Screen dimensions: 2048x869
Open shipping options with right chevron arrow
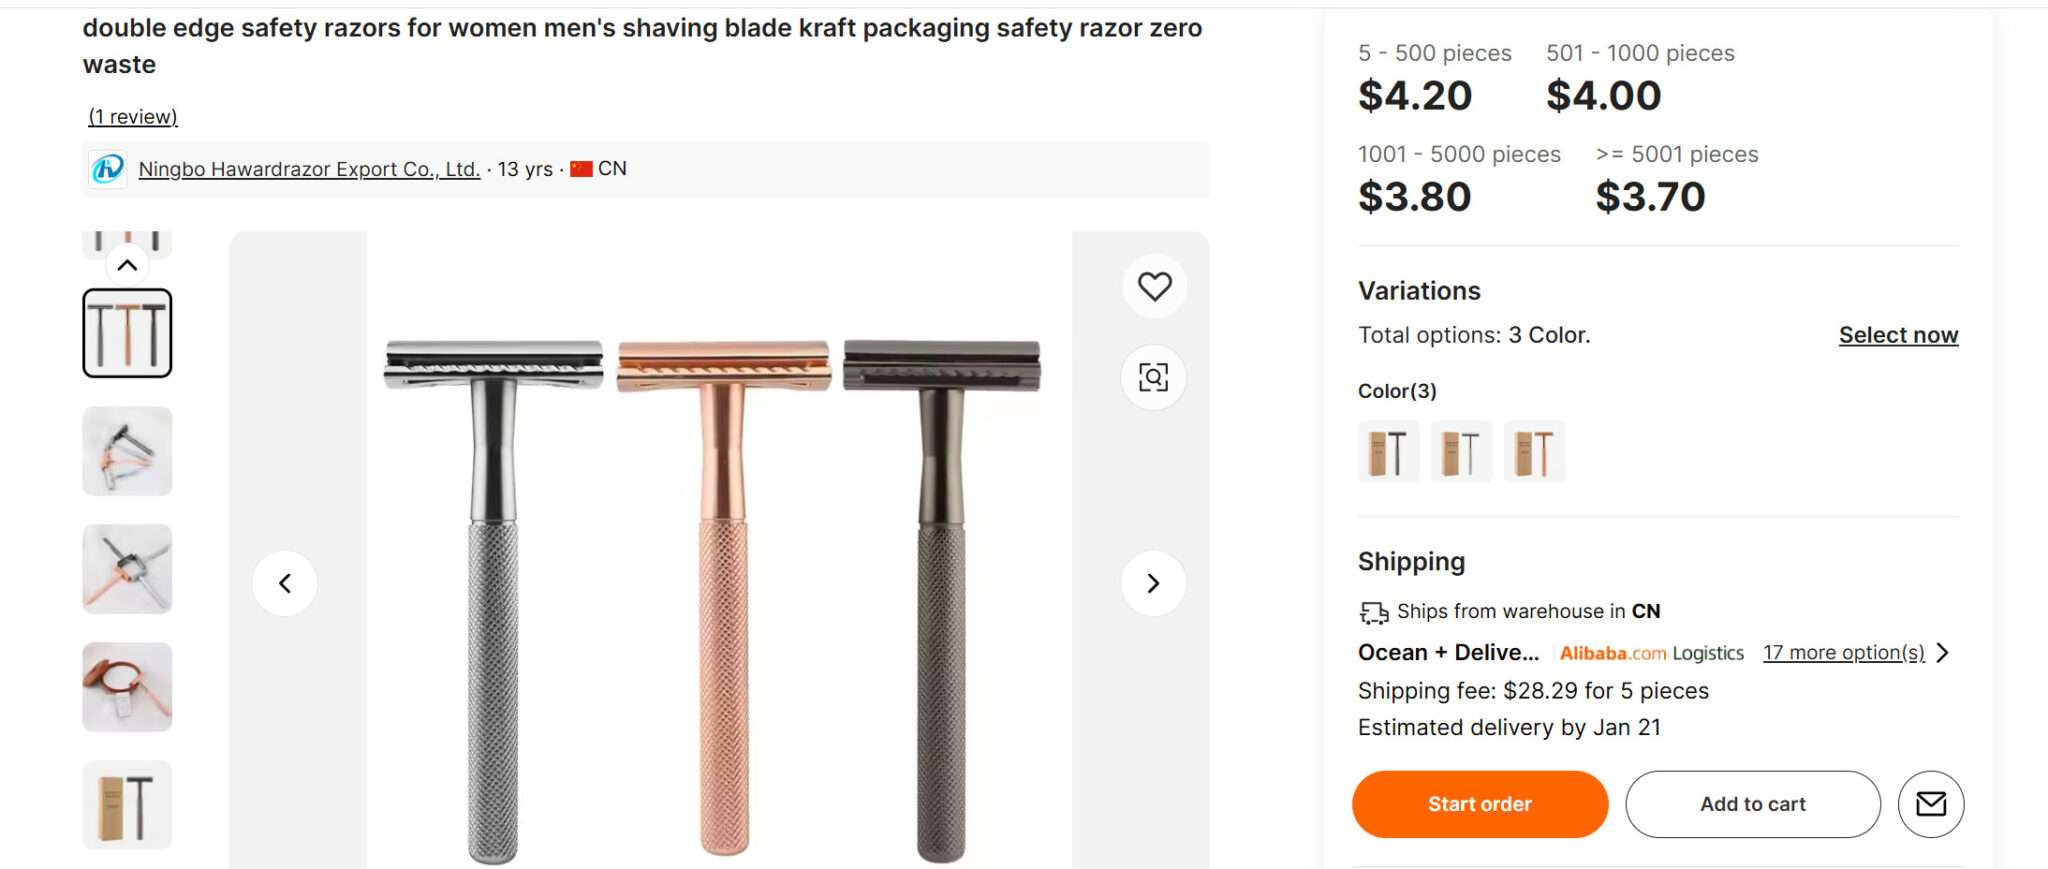[x=1941, y=652]
